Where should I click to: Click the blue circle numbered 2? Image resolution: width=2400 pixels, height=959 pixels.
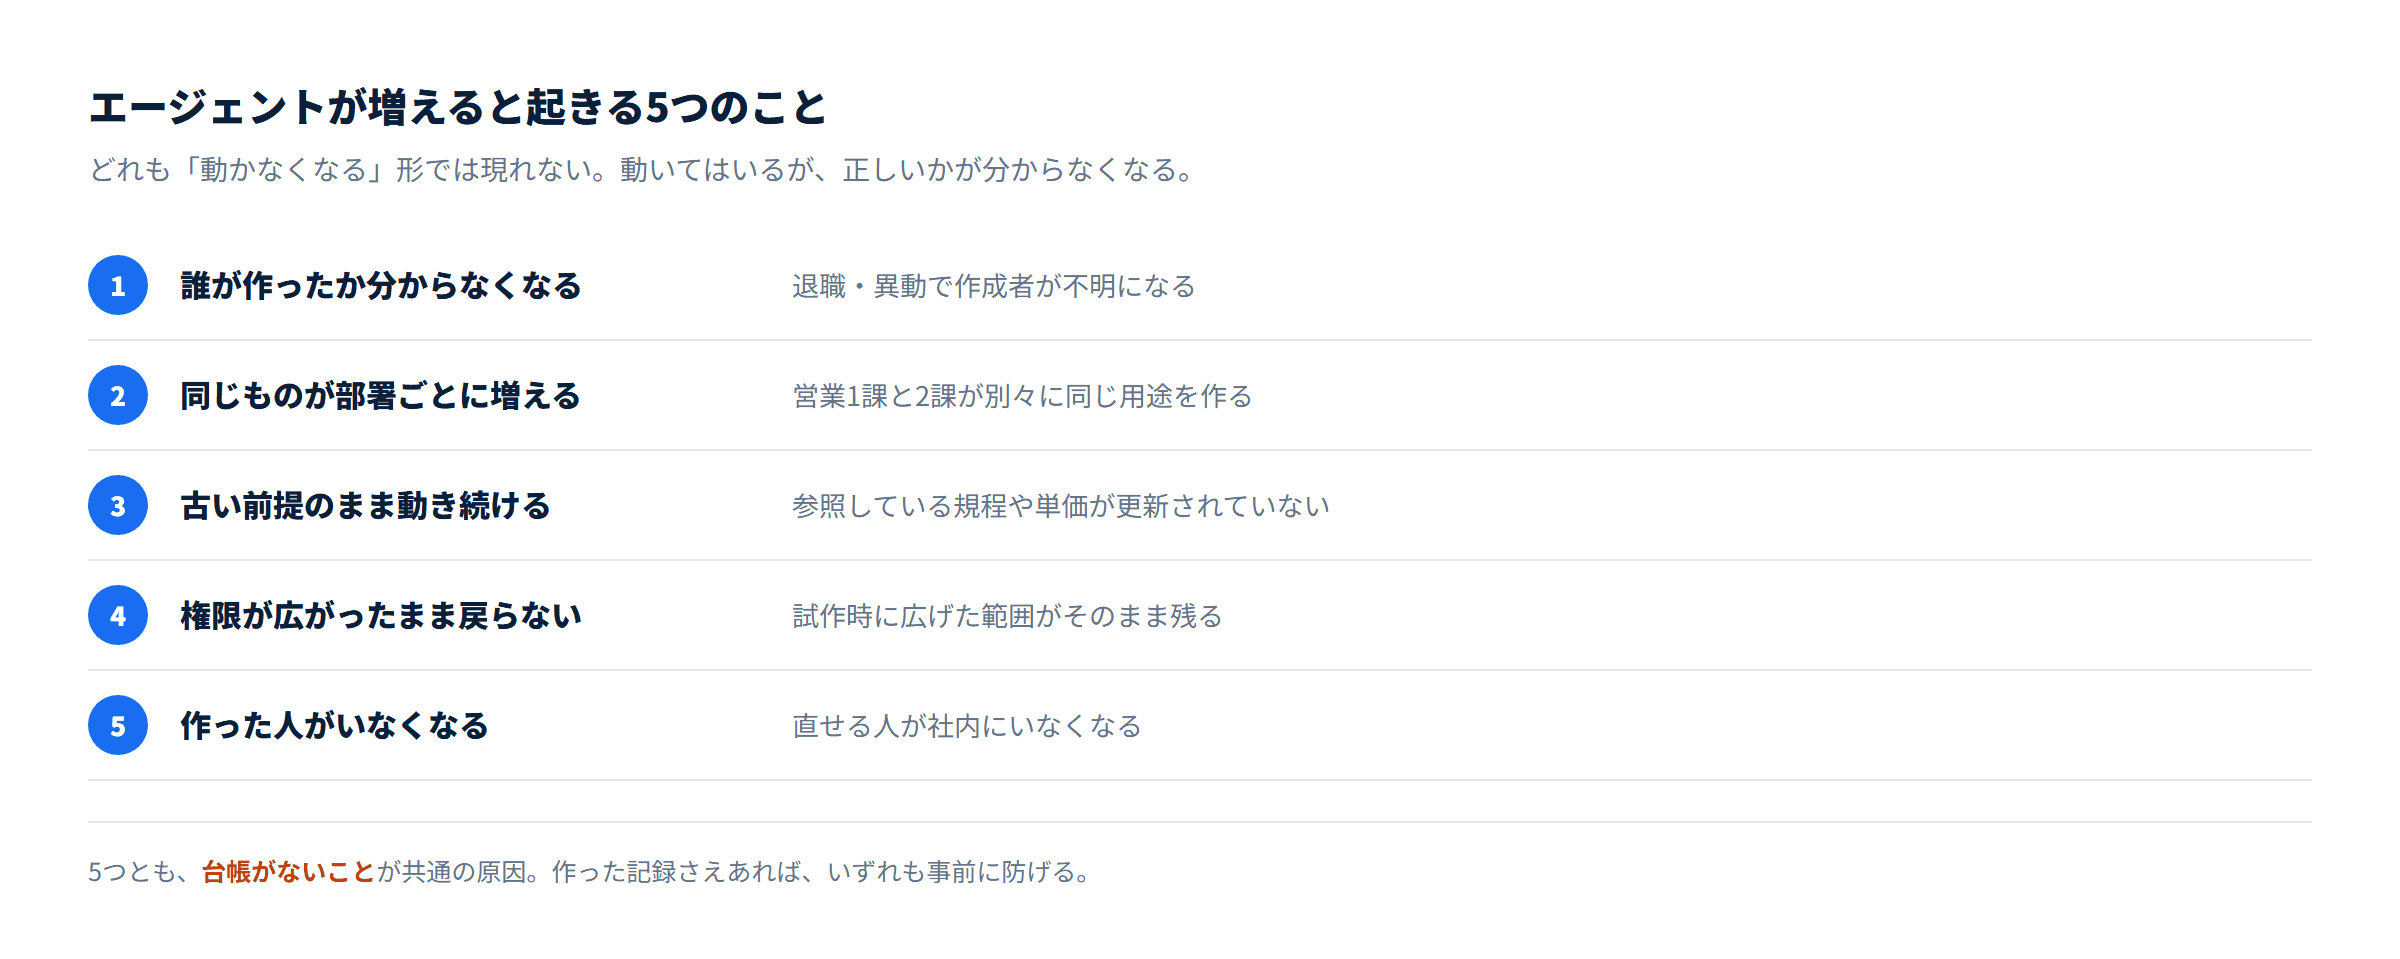[x=118, y=395]
